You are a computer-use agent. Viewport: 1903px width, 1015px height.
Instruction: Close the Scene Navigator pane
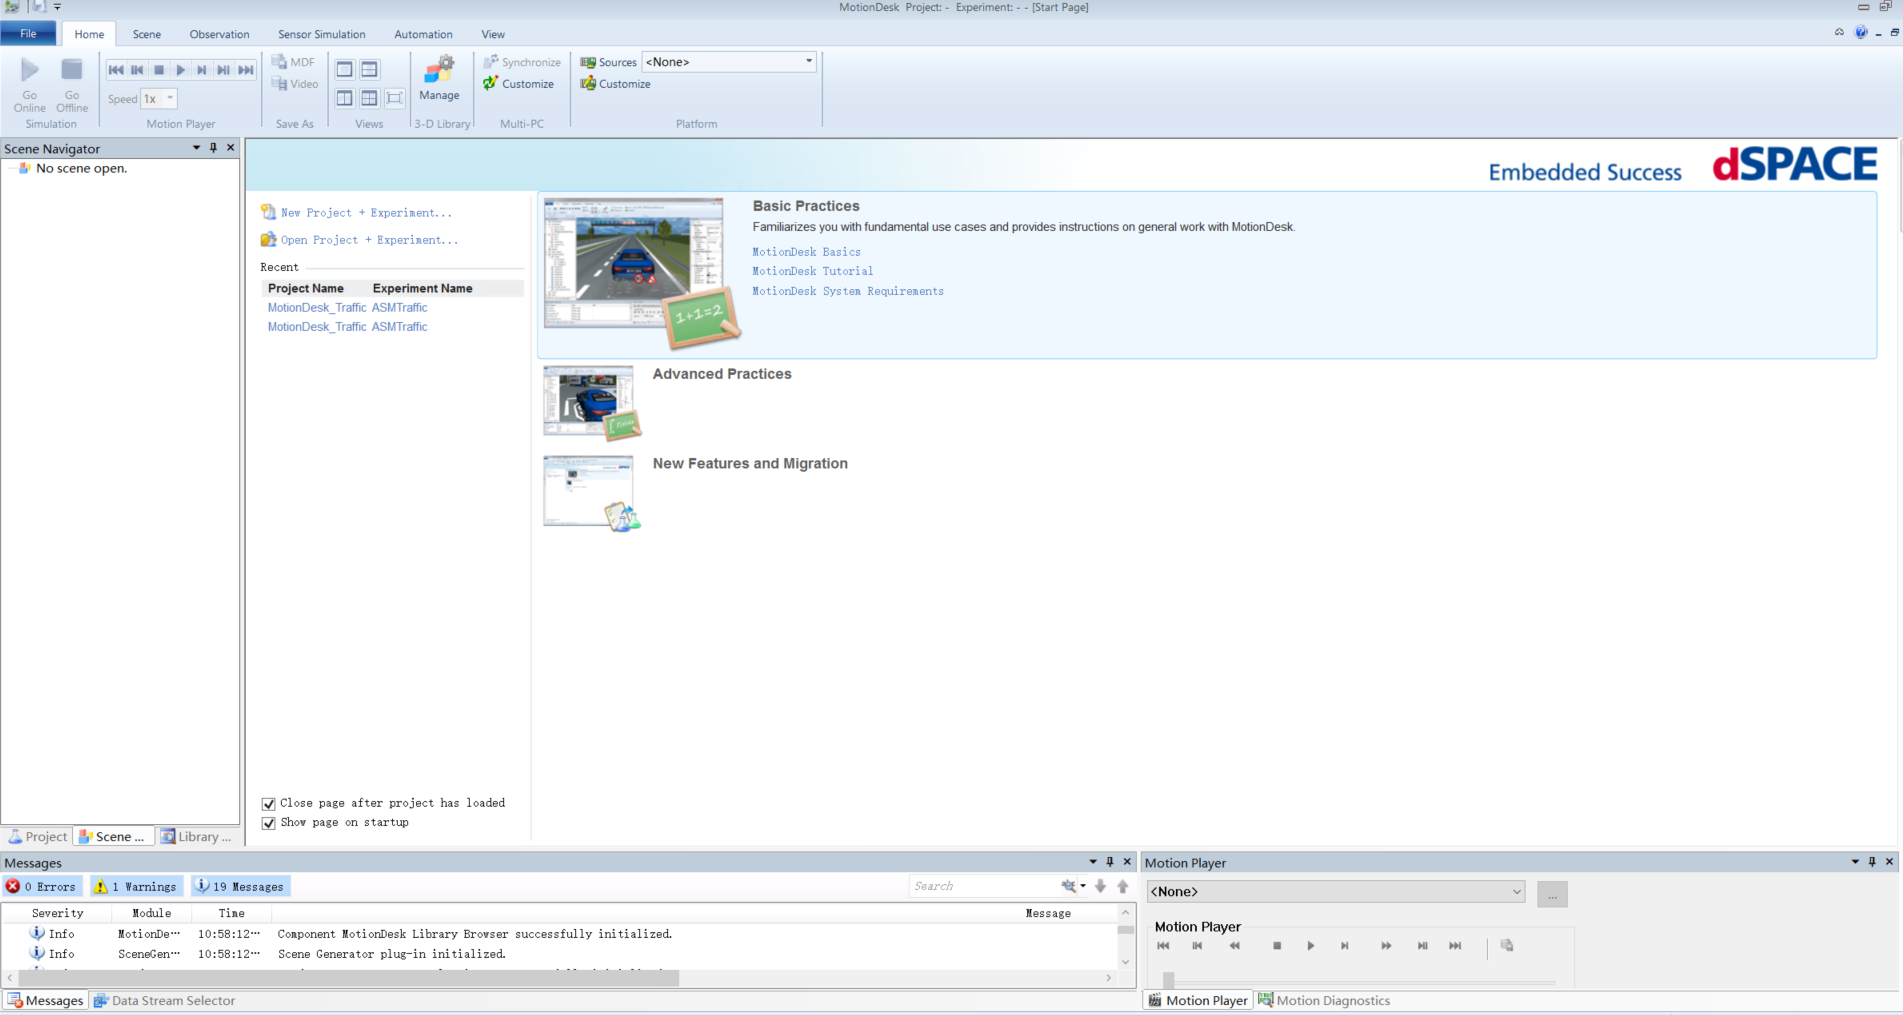(231, 148)
